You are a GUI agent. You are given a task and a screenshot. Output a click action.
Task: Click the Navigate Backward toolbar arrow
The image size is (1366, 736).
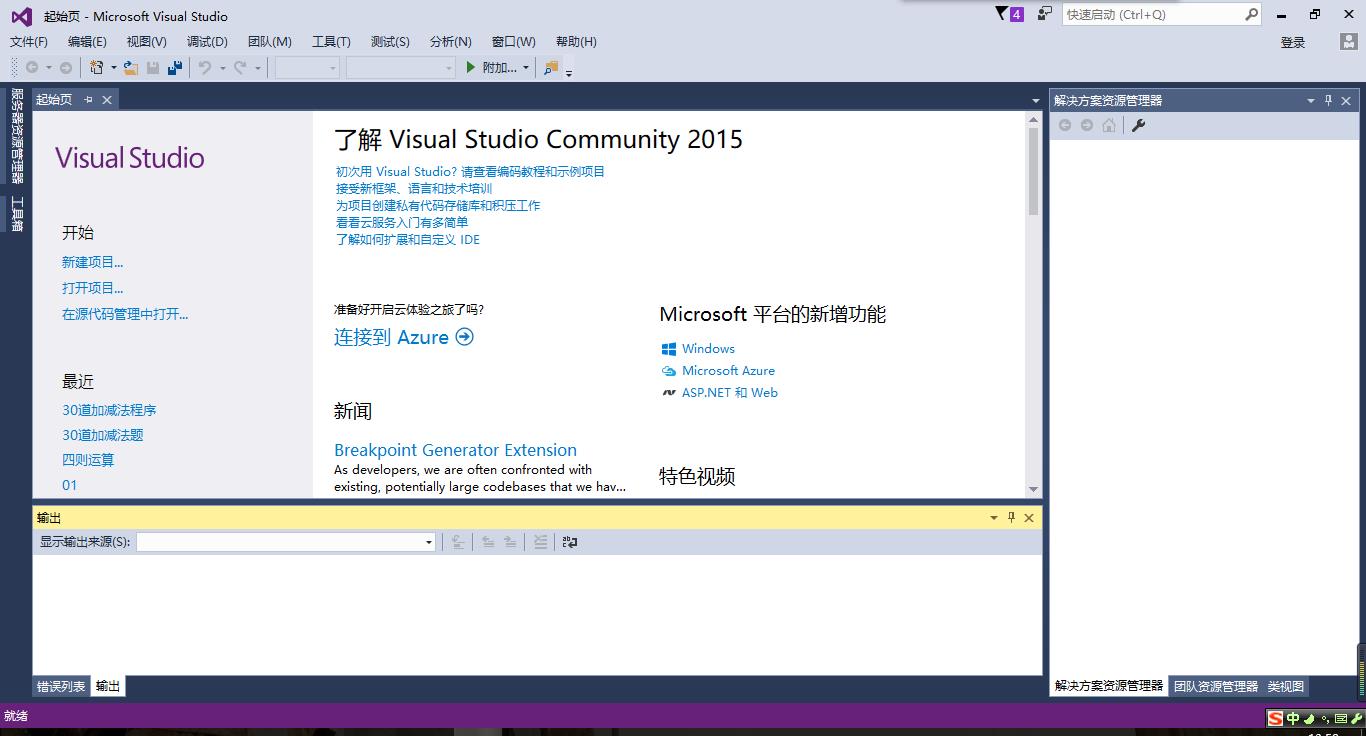(x=33, y=68)
